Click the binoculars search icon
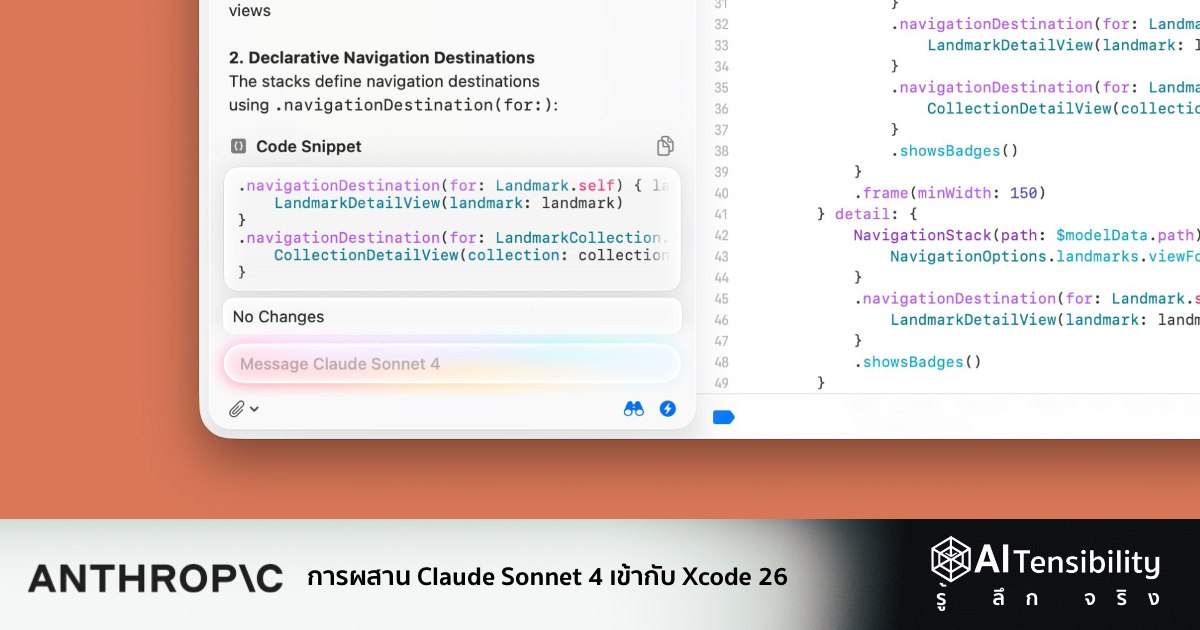The height and width of the screenshot is (630, 1200). point(634,409)
